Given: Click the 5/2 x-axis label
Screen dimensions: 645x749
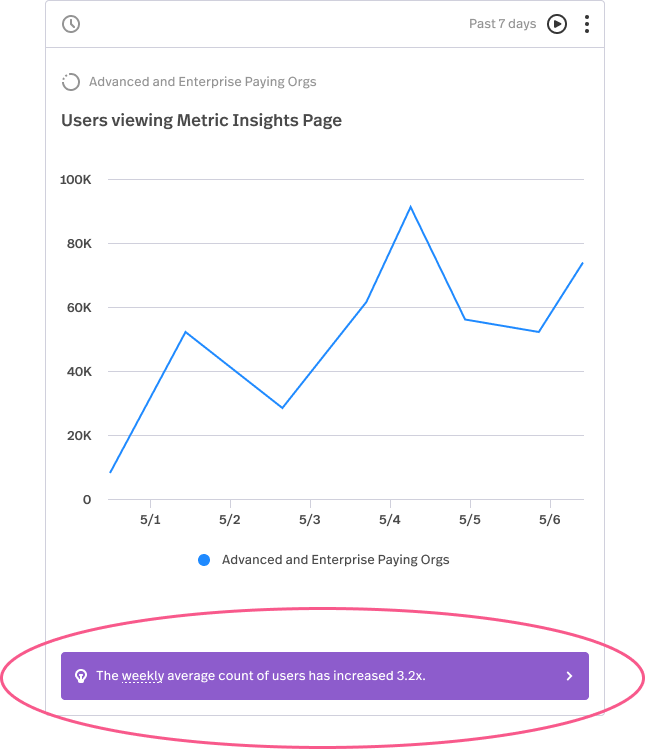Looking at the screenshot, I should (230, 520).
